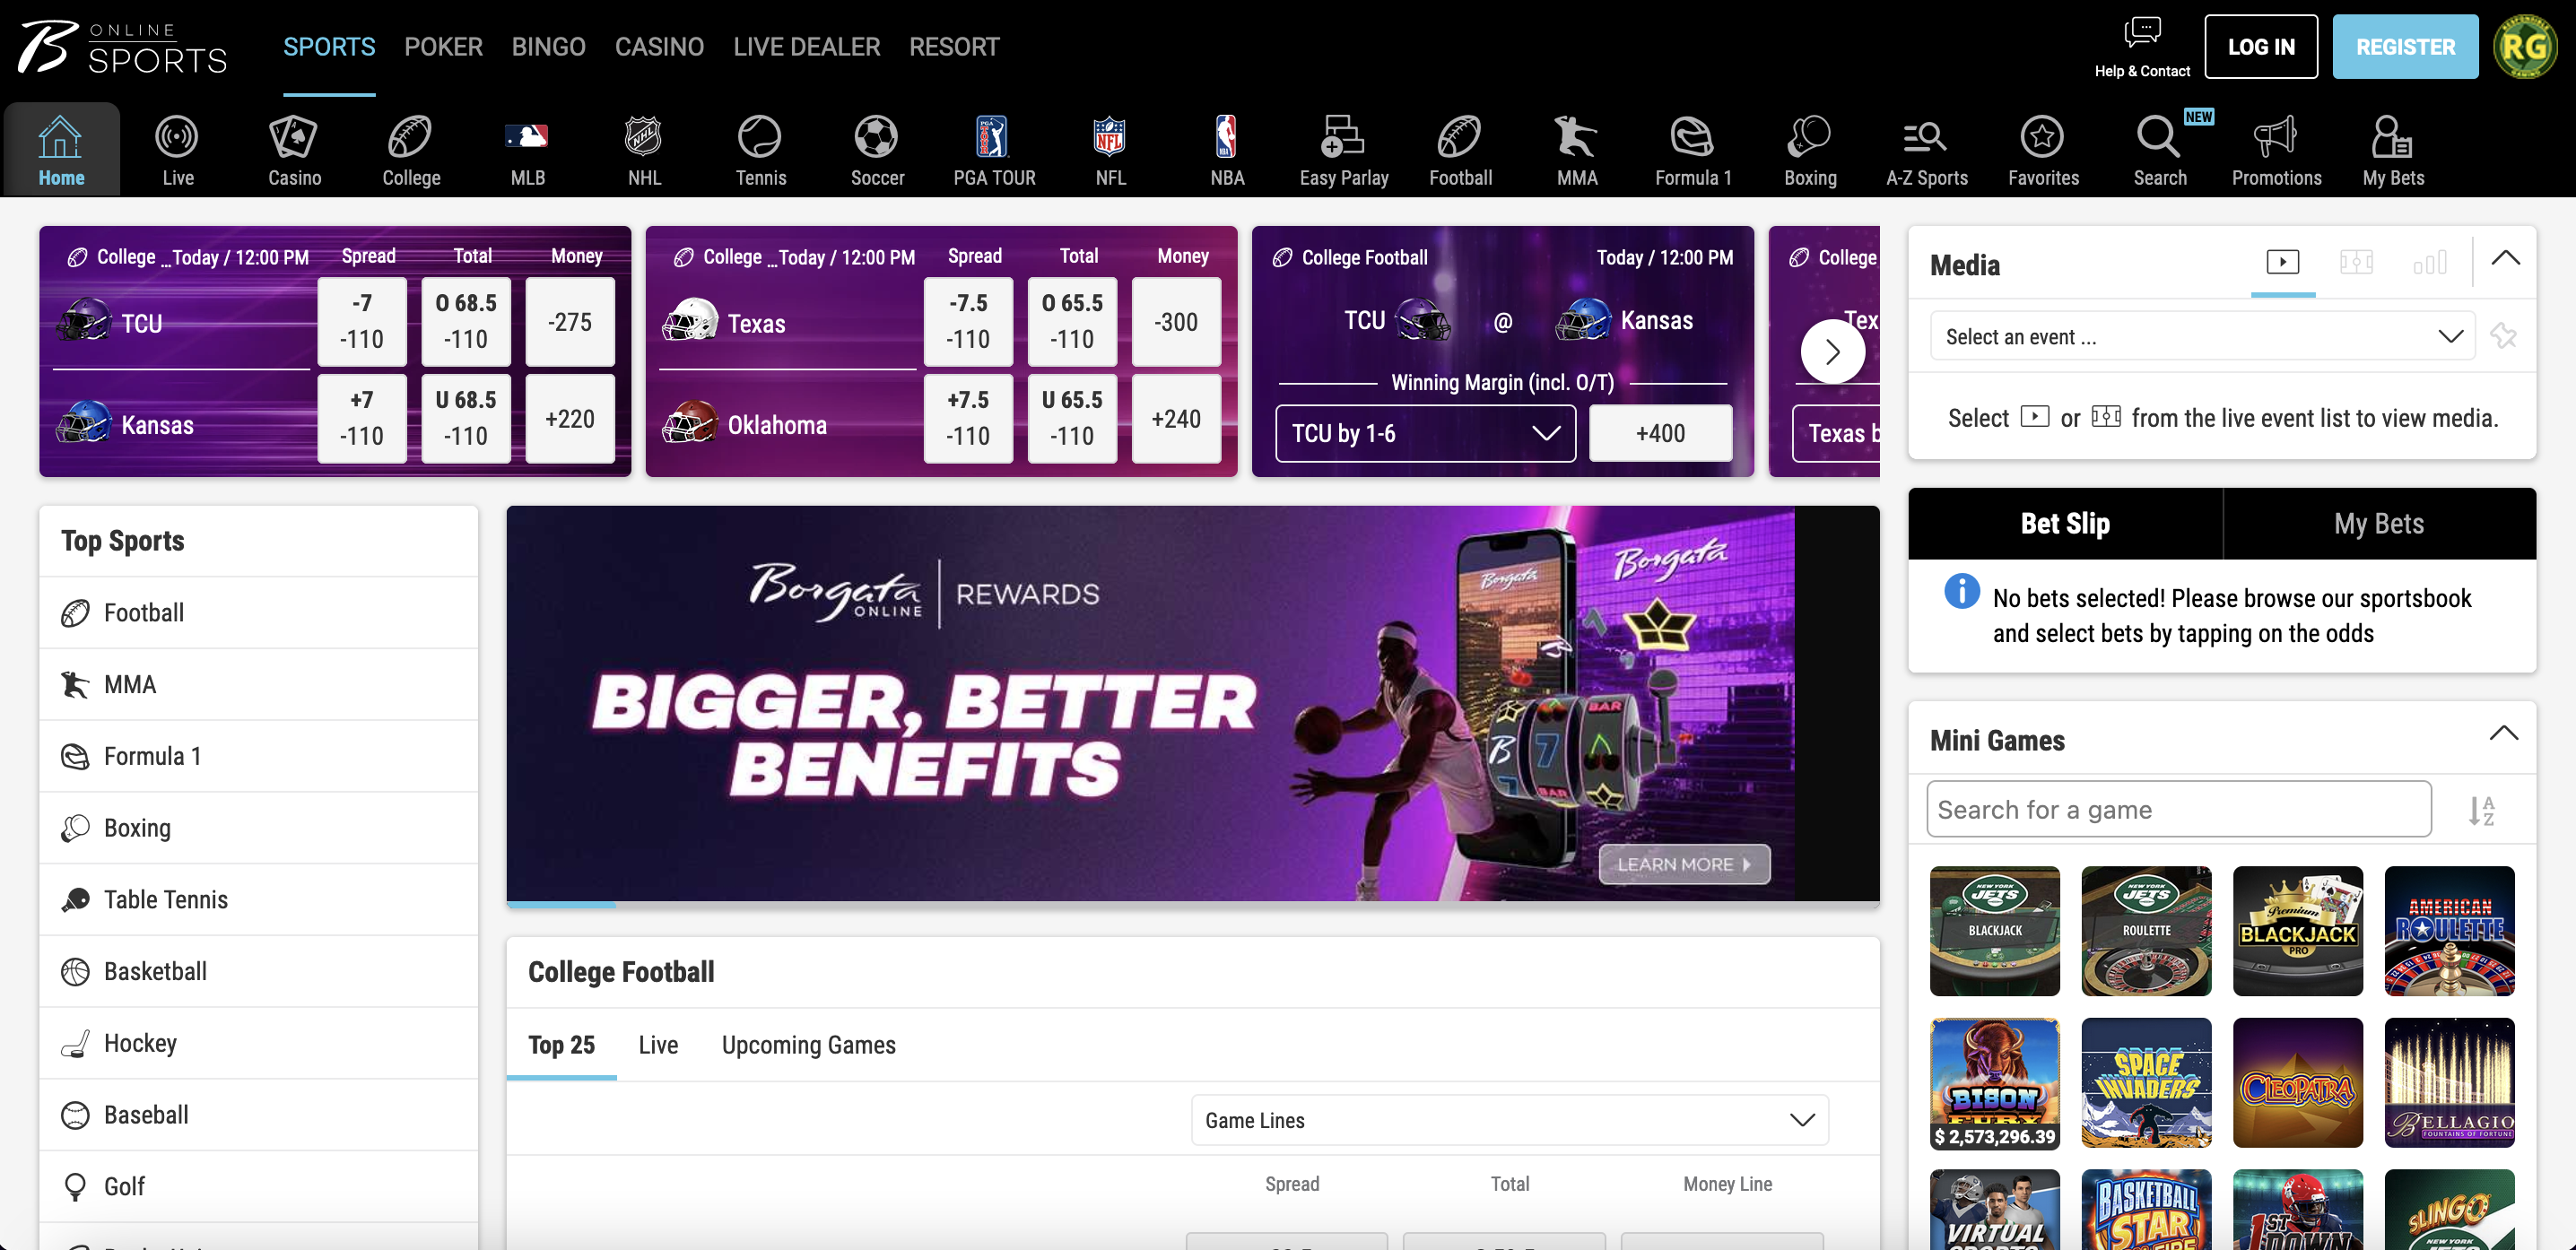
Task: Collapse the Media panel
Action: 2505,258
